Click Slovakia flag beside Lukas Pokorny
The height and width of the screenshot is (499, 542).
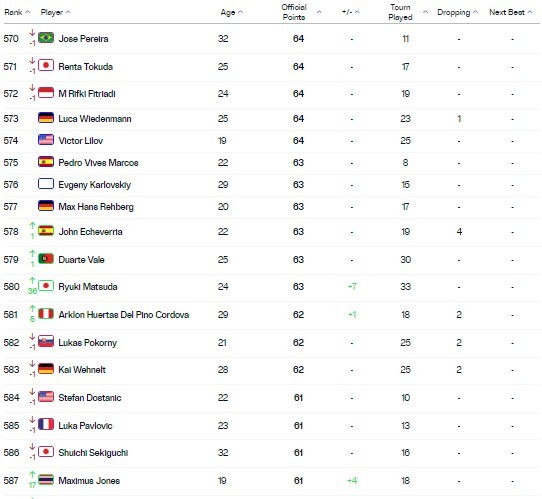pyautogui.click(x=46, y=341)
